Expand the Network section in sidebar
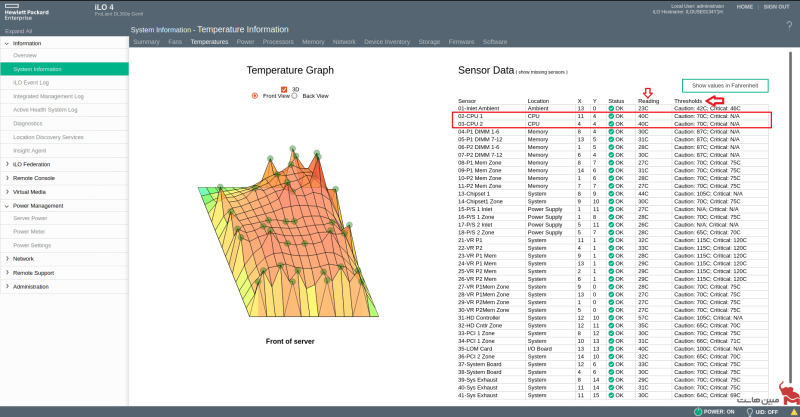The height and width of the screenshot is (417, 800). (7, 259)
